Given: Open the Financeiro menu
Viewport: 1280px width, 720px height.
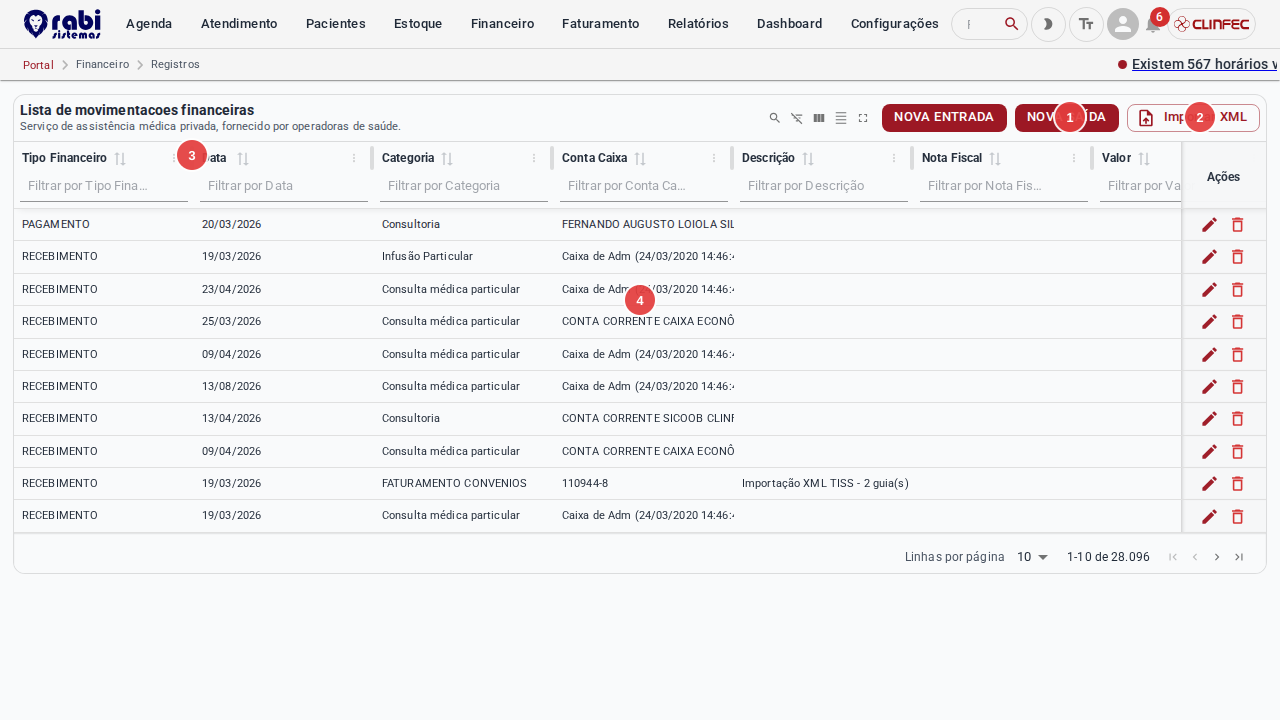Looking at the screenshot, I should tap(502, 24).
